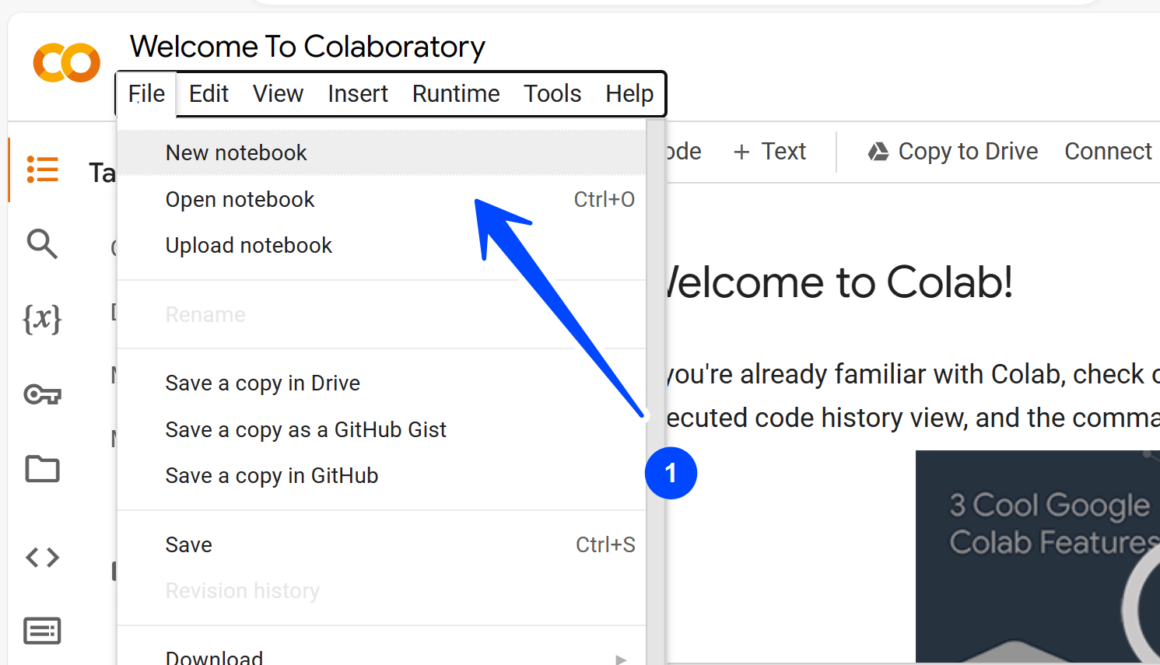Image resolution: width=1160 pixels, height=665 pixels.
Task: Close the open File menu
Action: [146, 94]
